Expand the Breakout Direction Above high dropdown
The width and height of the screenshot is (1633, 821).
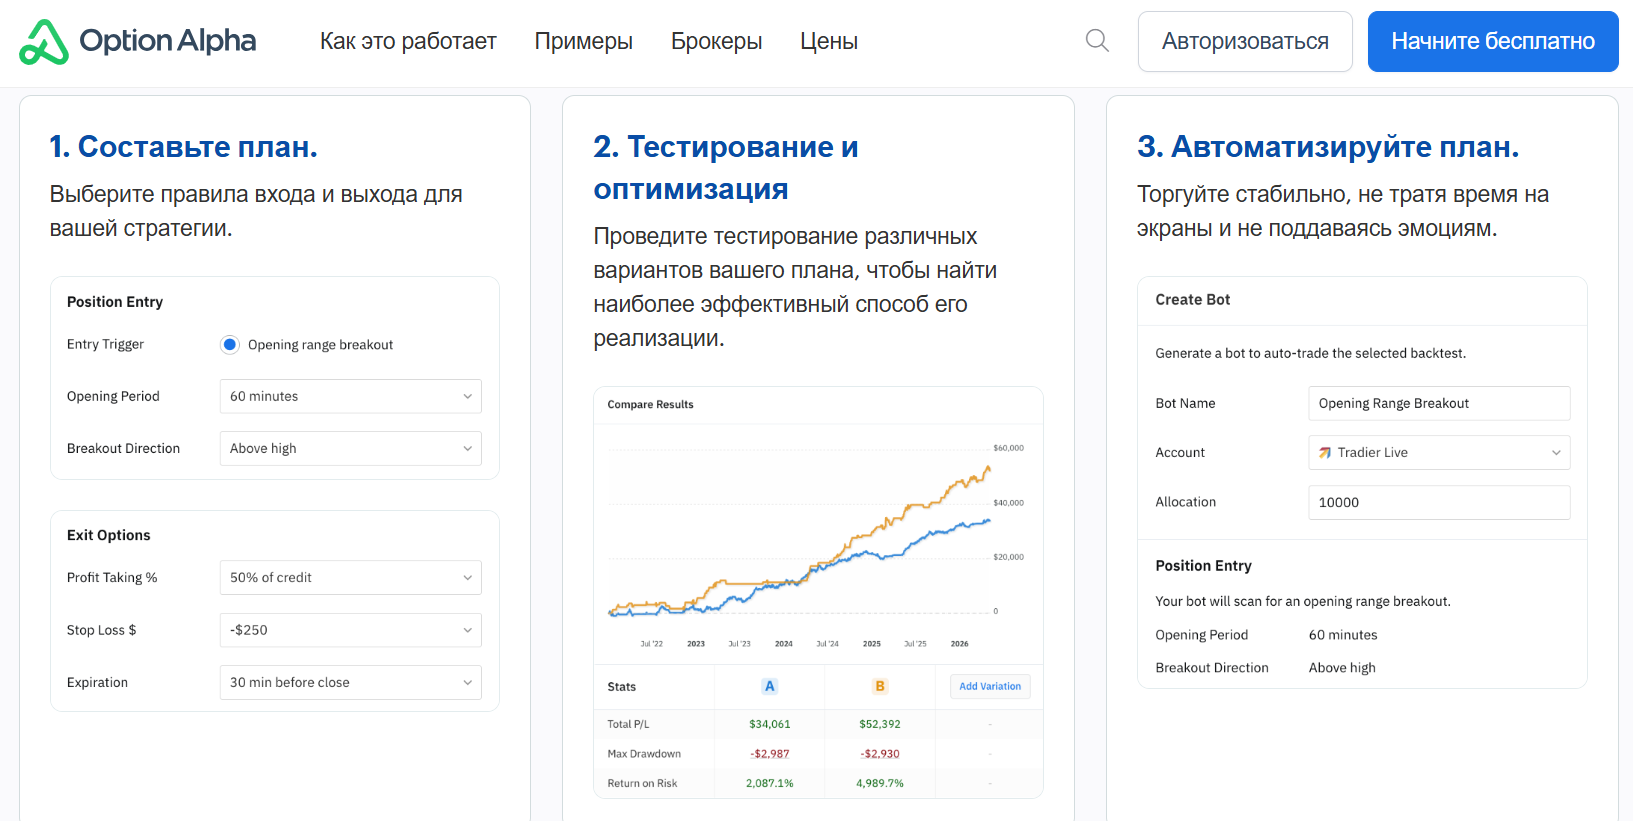click(351, 448)
